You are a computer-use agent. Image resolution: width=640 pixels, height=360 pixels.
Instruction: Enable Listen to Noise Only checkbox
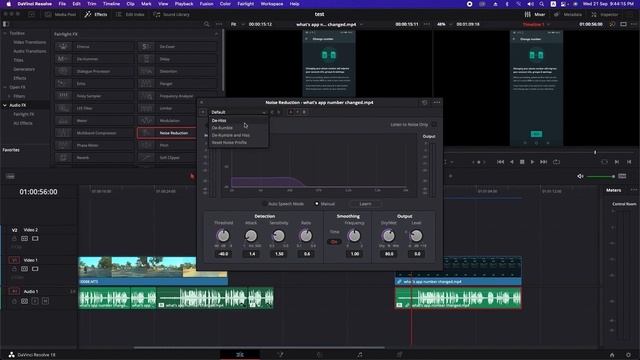click(434, 124)
